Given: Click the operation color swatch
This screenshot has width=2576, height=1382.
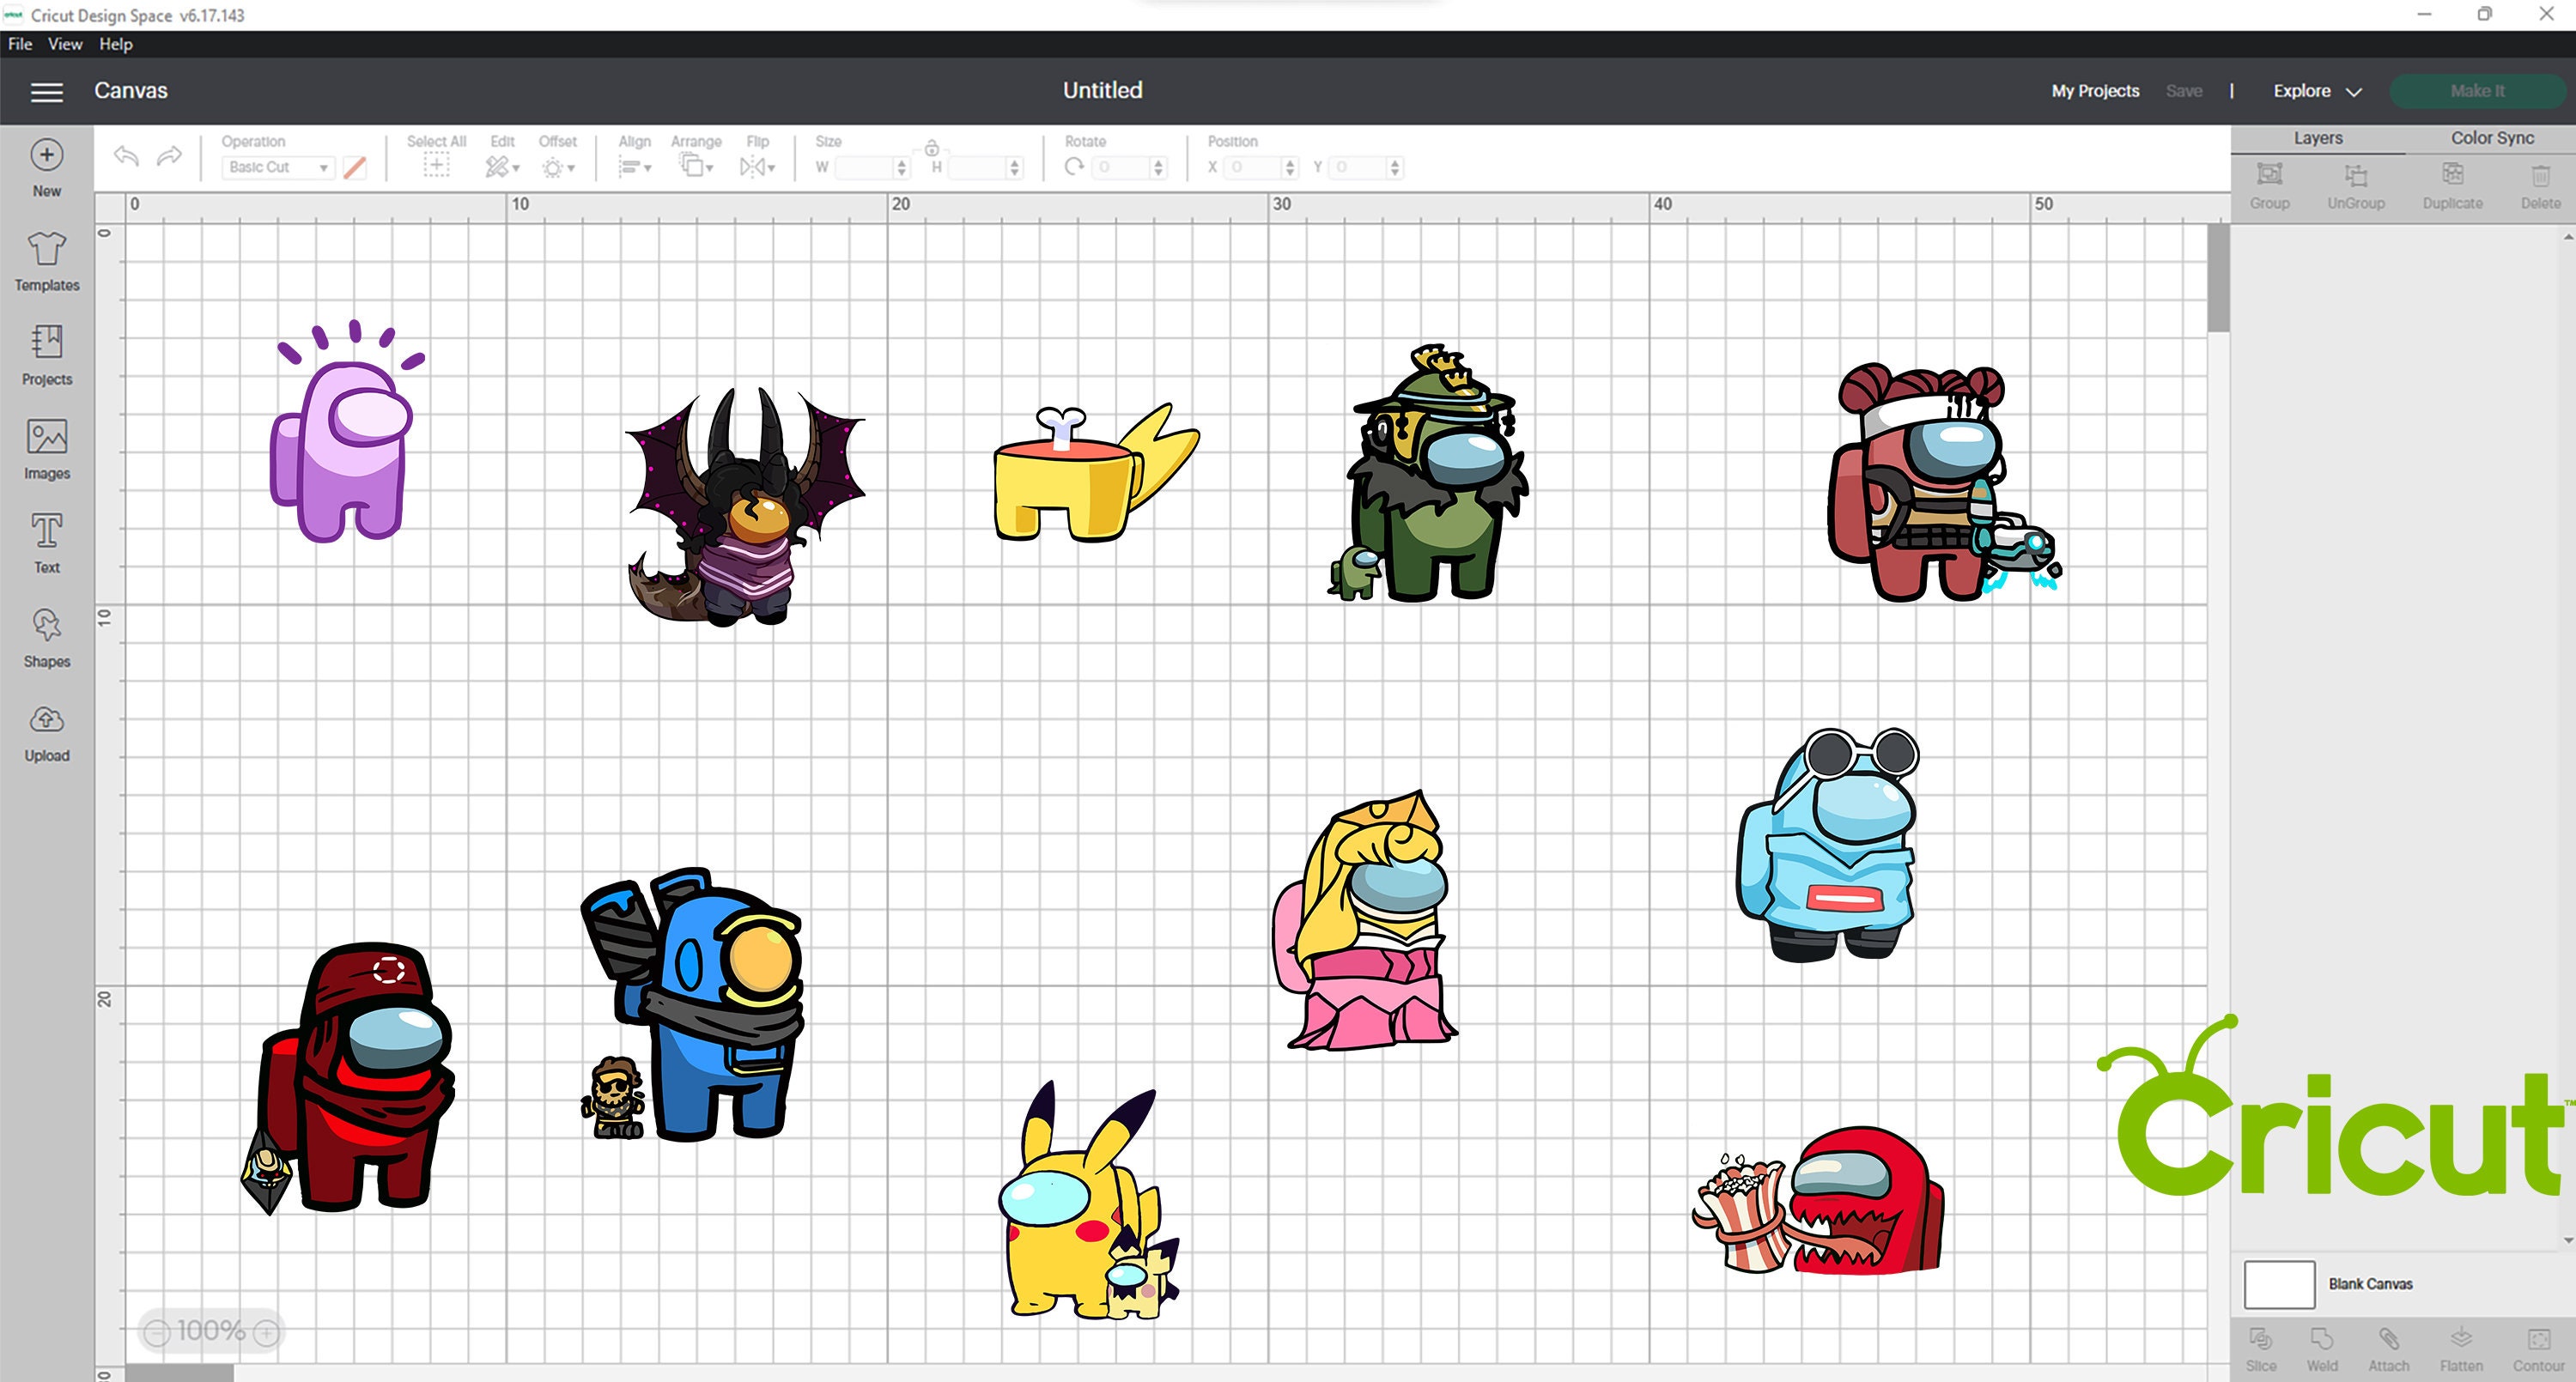Looking at the screenshot, I should coord(354,168).
